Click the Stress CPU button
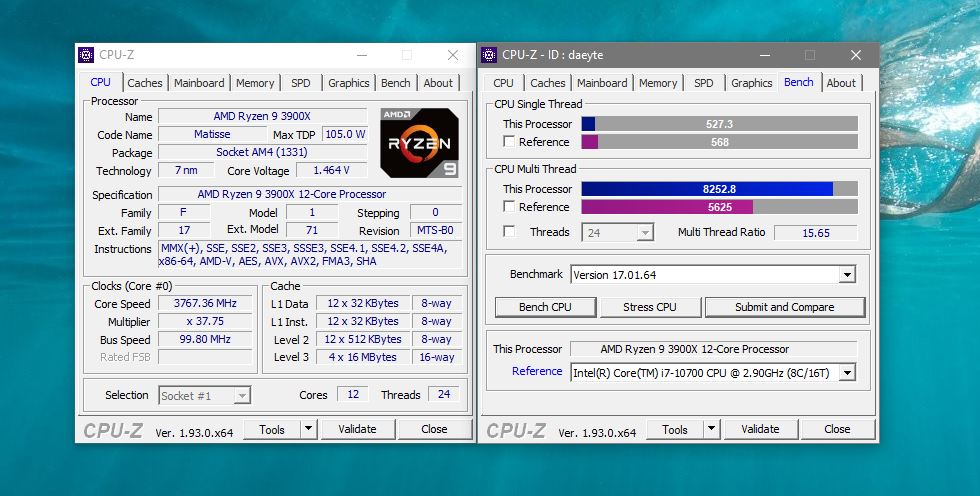The height and width of the screenshot is (496, 980). pos(650,307)
